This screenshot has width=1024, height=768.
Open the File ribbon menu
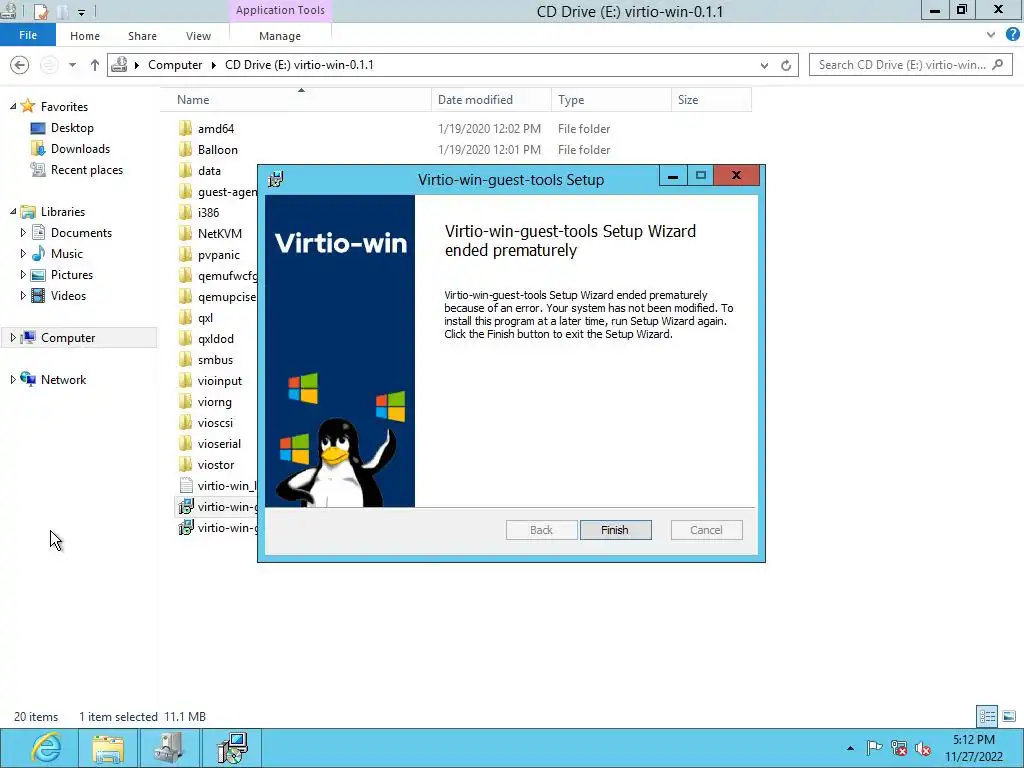click(27, 35)
